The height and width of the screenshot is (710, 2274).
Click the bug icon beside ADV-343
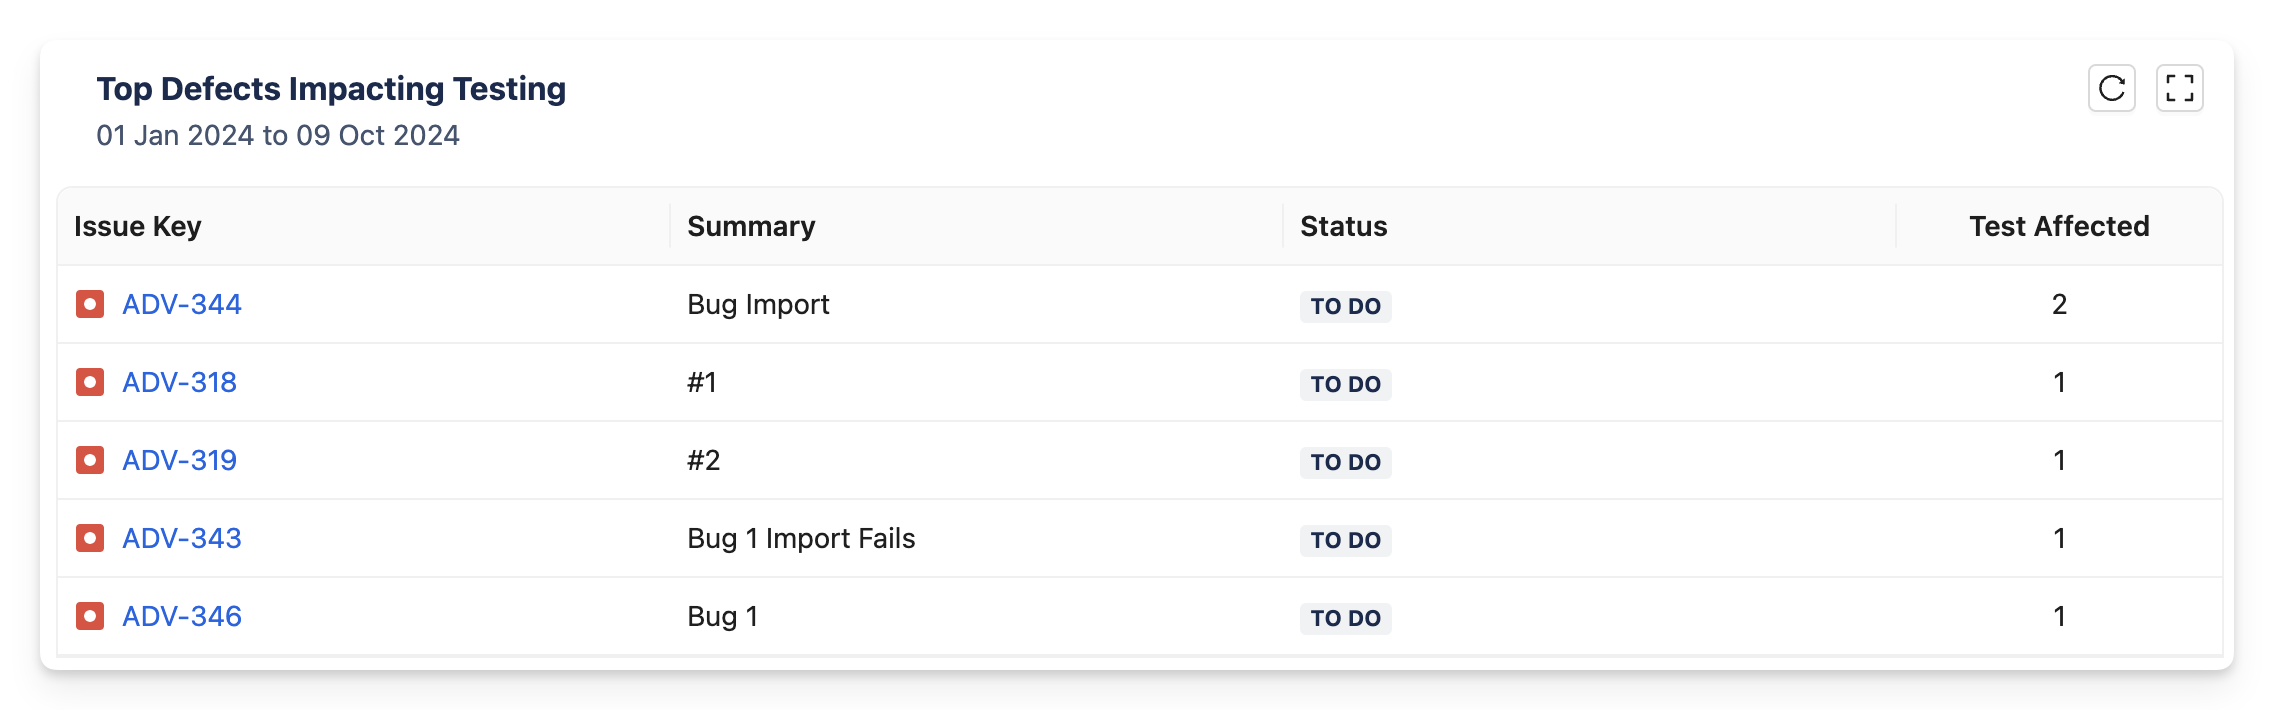[90, 538]
